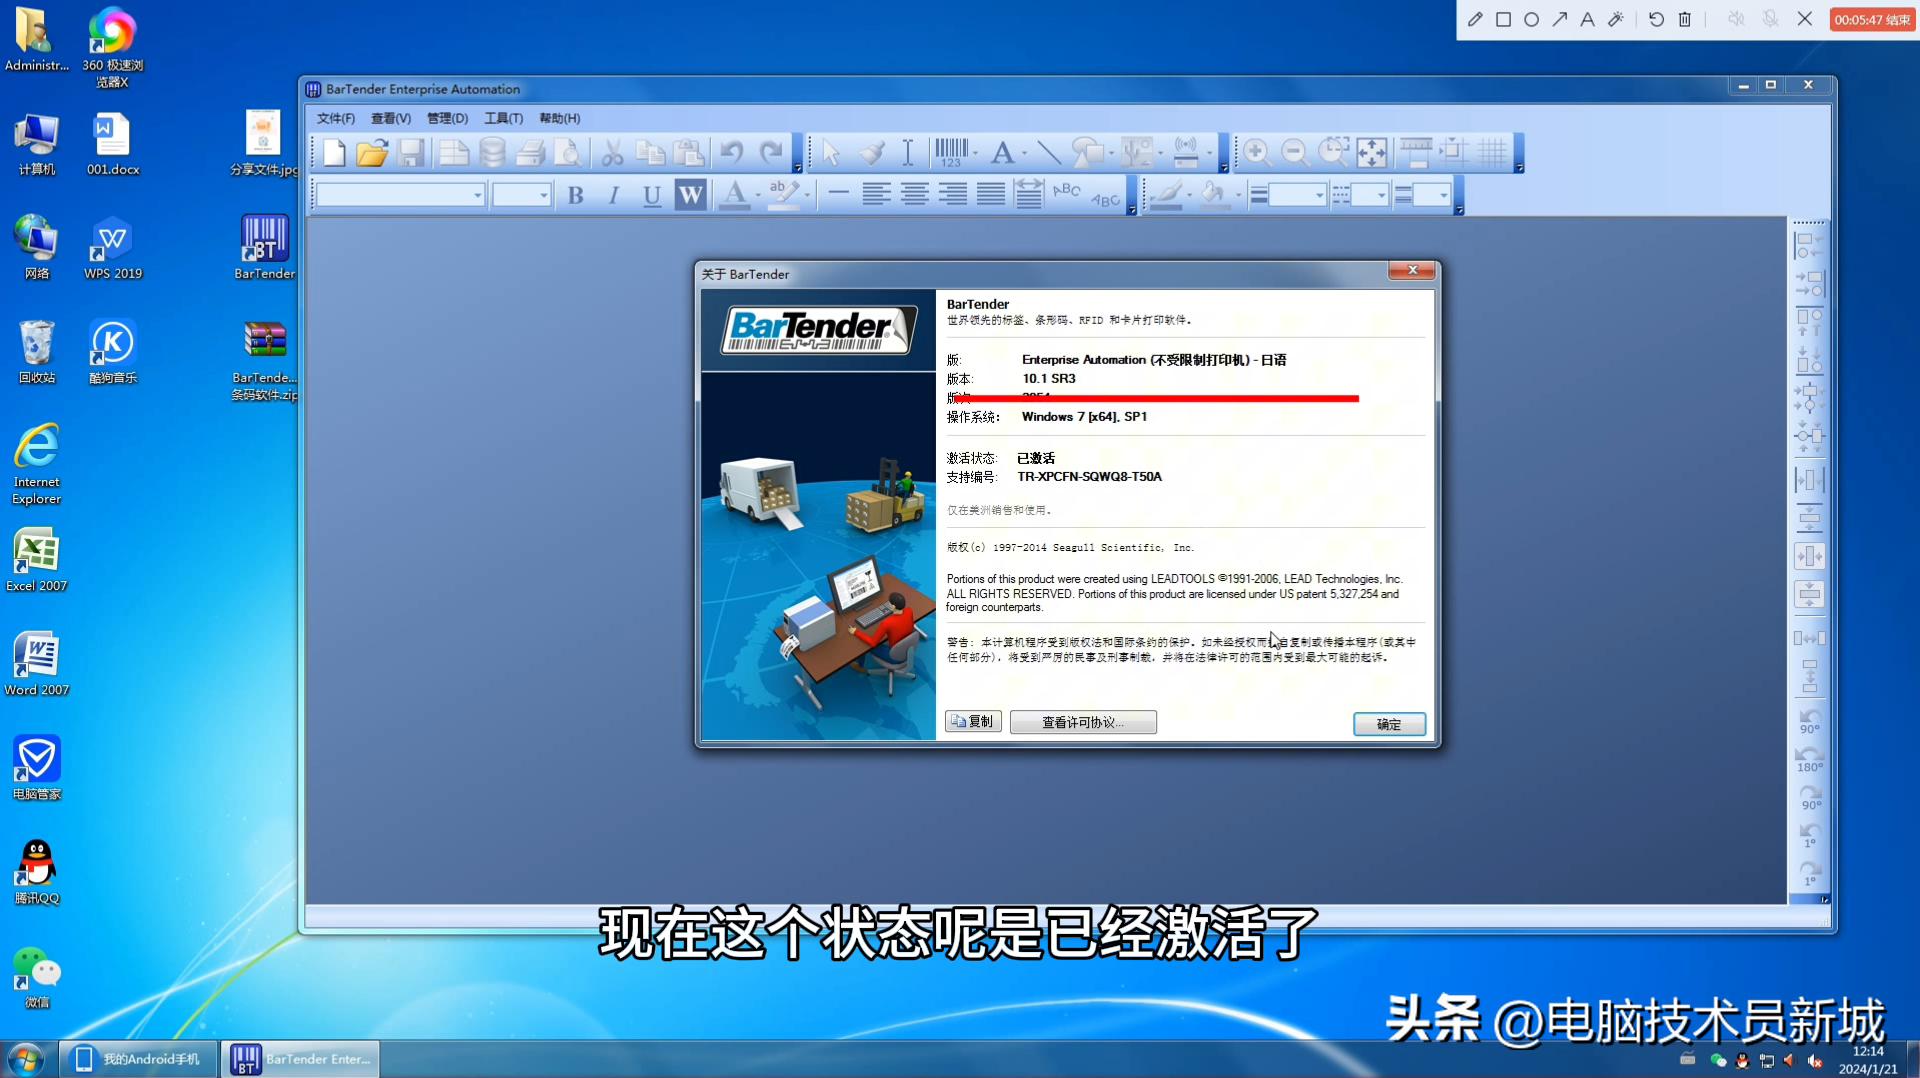Open the database connection setup icon
This screenshot has width=1920, height=1078.
(491, 153)
